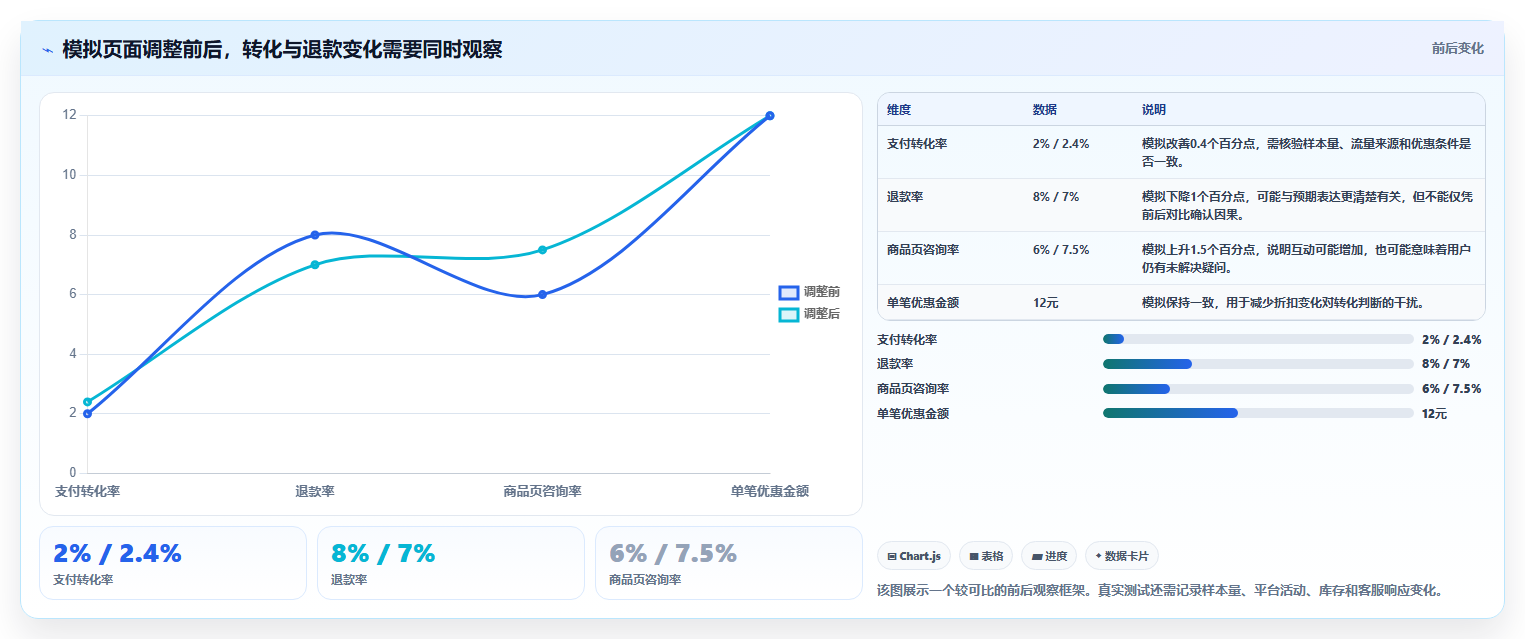Click the icon inside the 表格 chip
This screenshot has height=639, width=1525.
(974, 556)
